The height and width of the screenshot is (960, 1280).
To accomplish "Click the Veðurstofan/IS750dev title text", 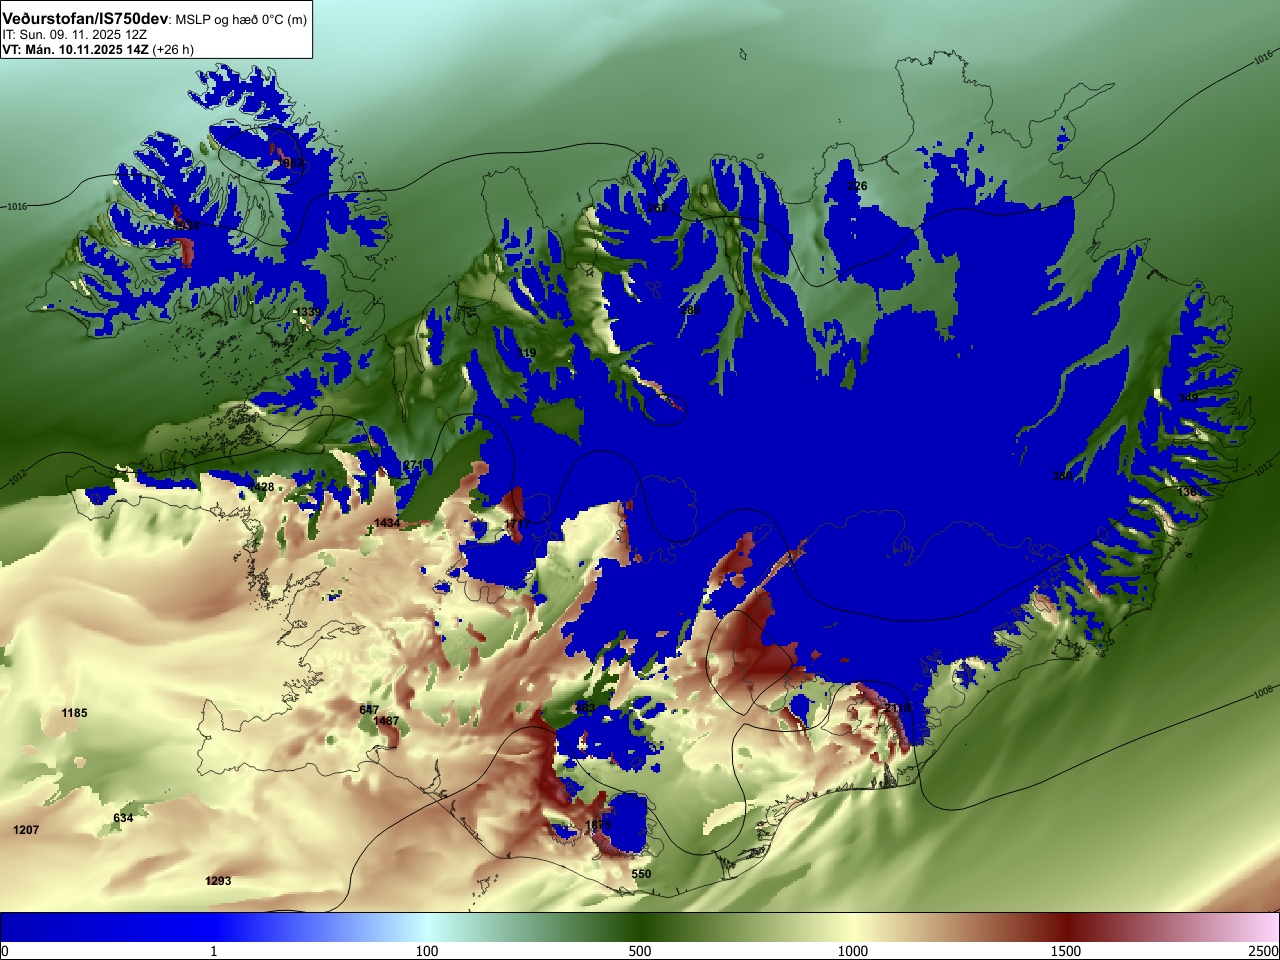I will [x=86, y=19].
